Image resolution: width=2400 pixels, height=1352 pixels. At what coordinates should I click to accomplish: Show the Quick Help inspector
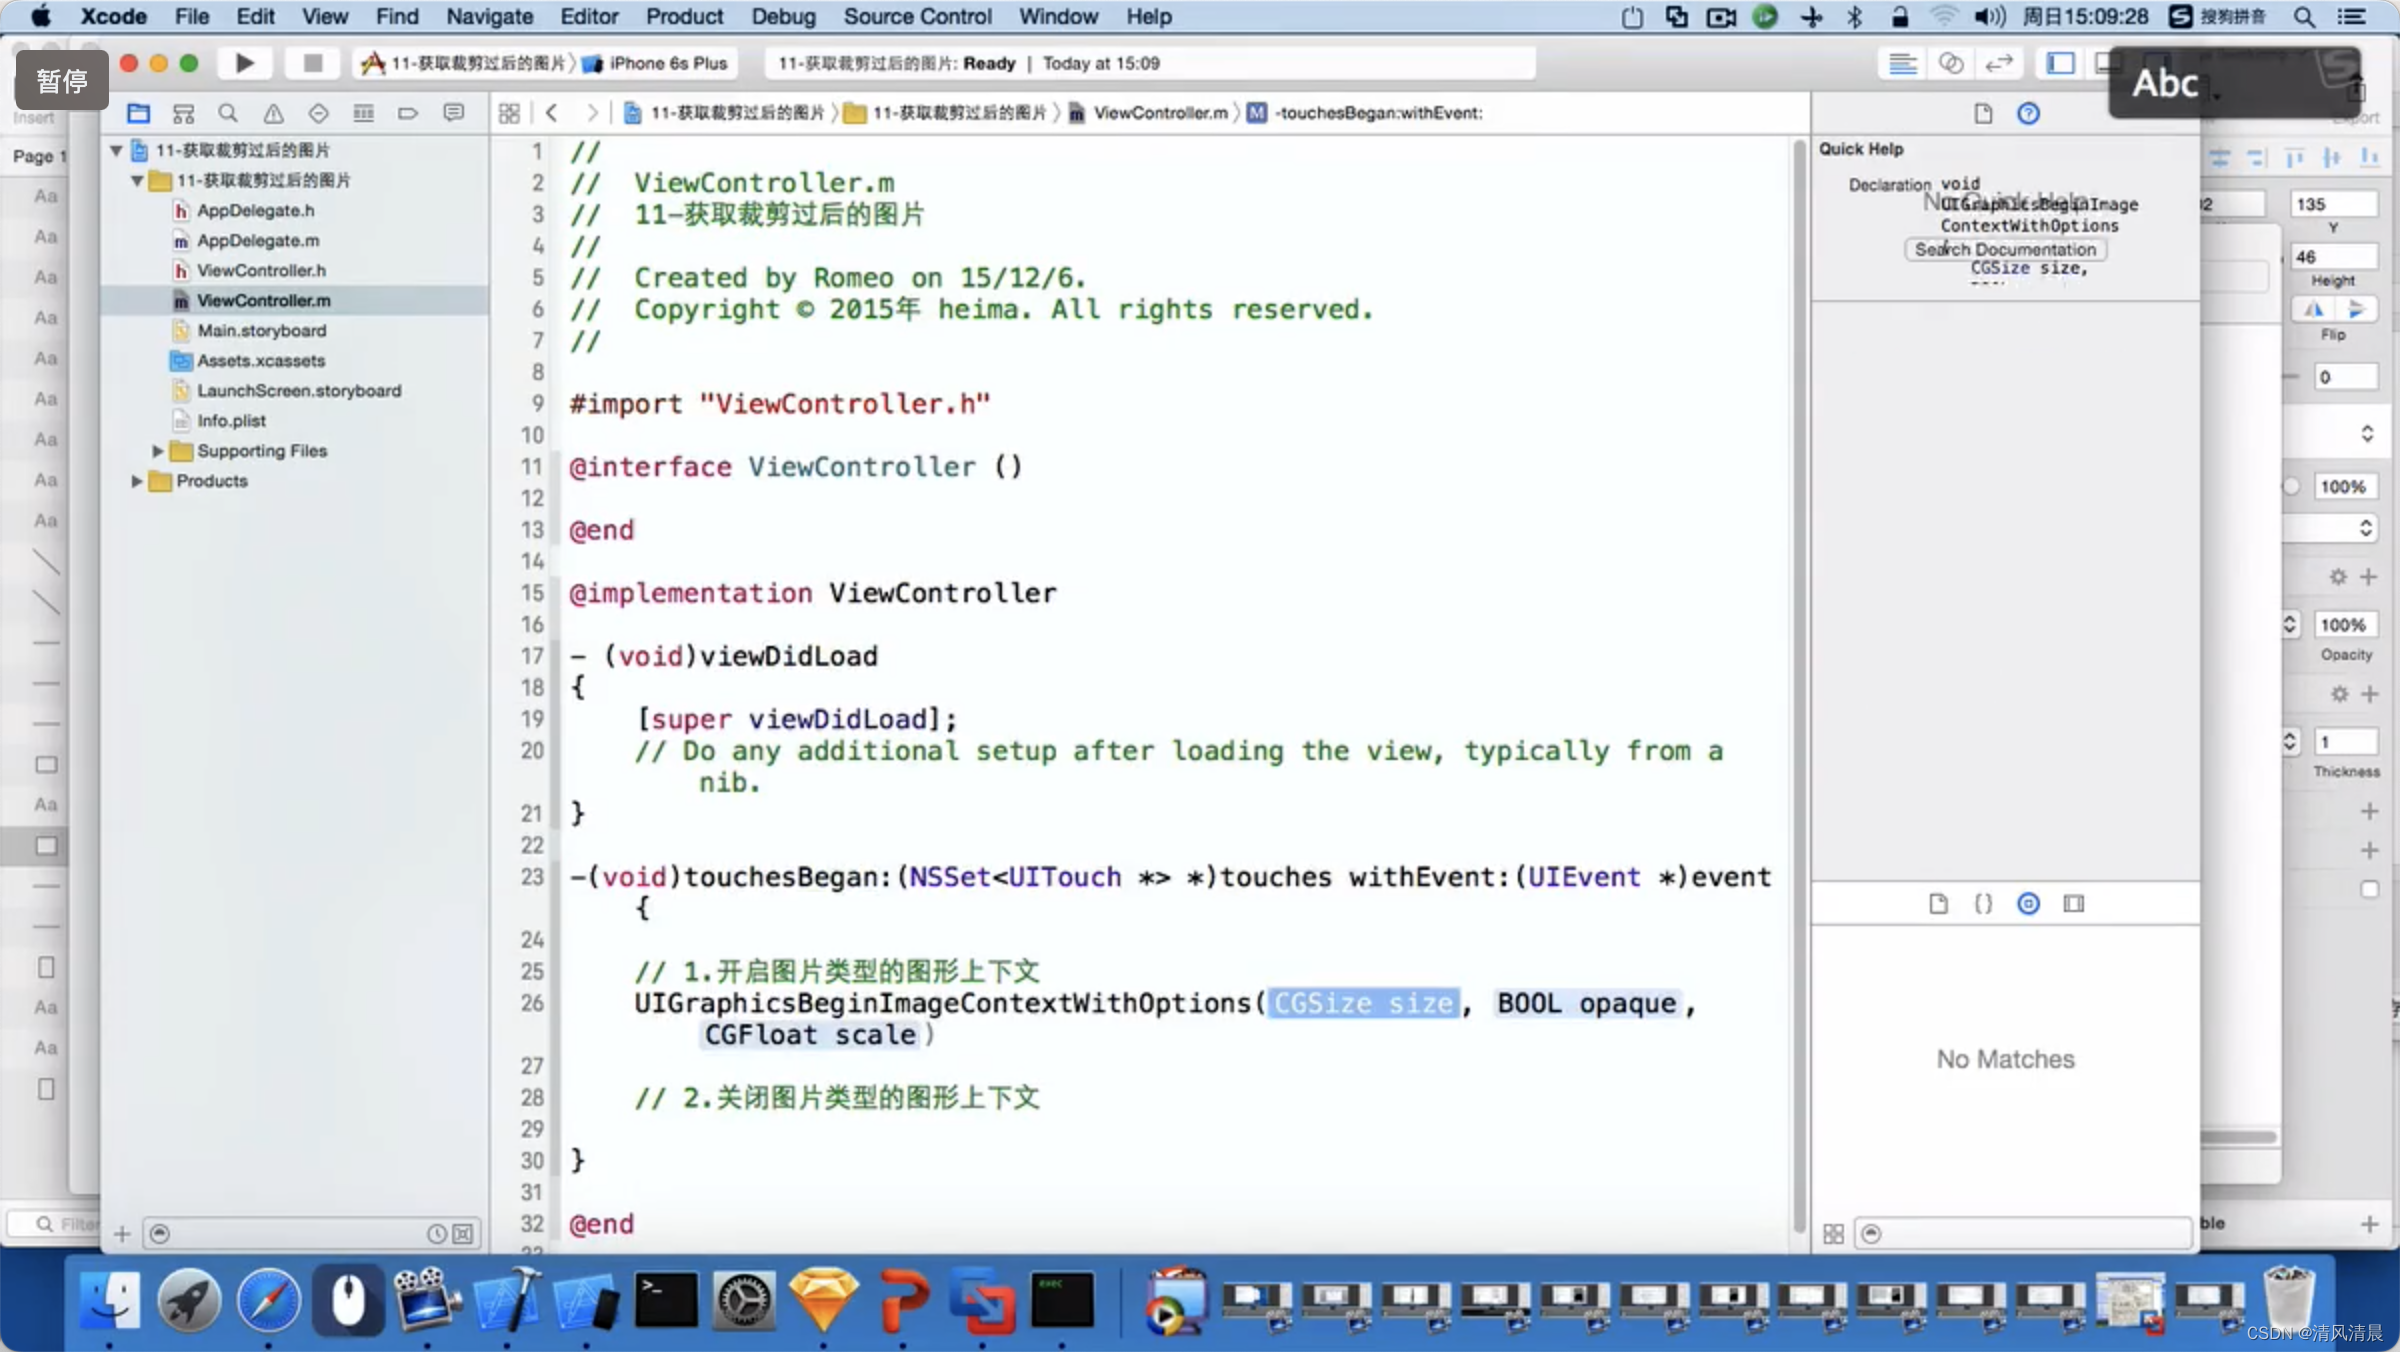tap(2028, 113)
